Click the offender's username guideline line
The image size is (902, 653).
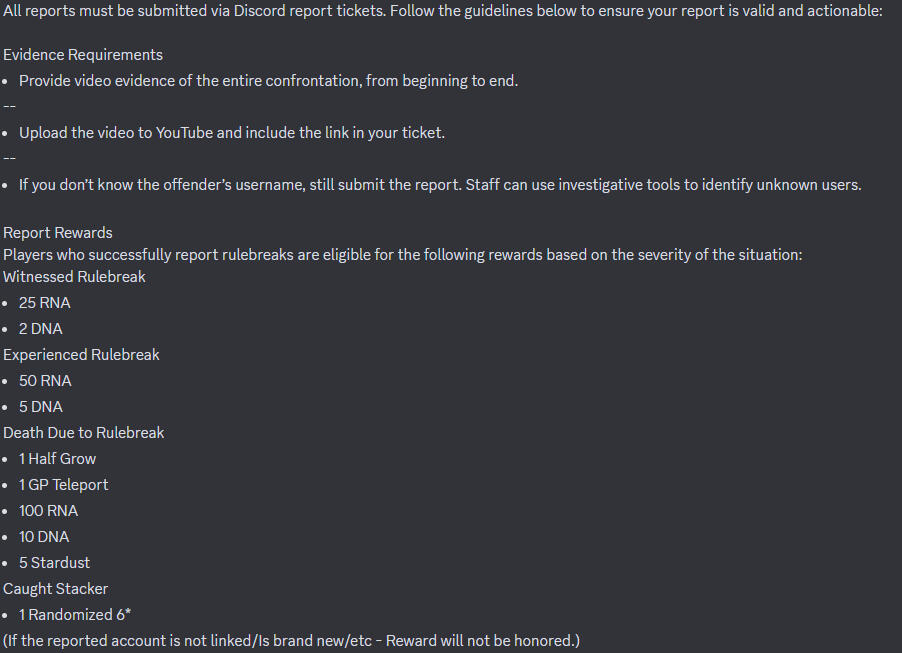pyautogui.click(x=440, y=185)
